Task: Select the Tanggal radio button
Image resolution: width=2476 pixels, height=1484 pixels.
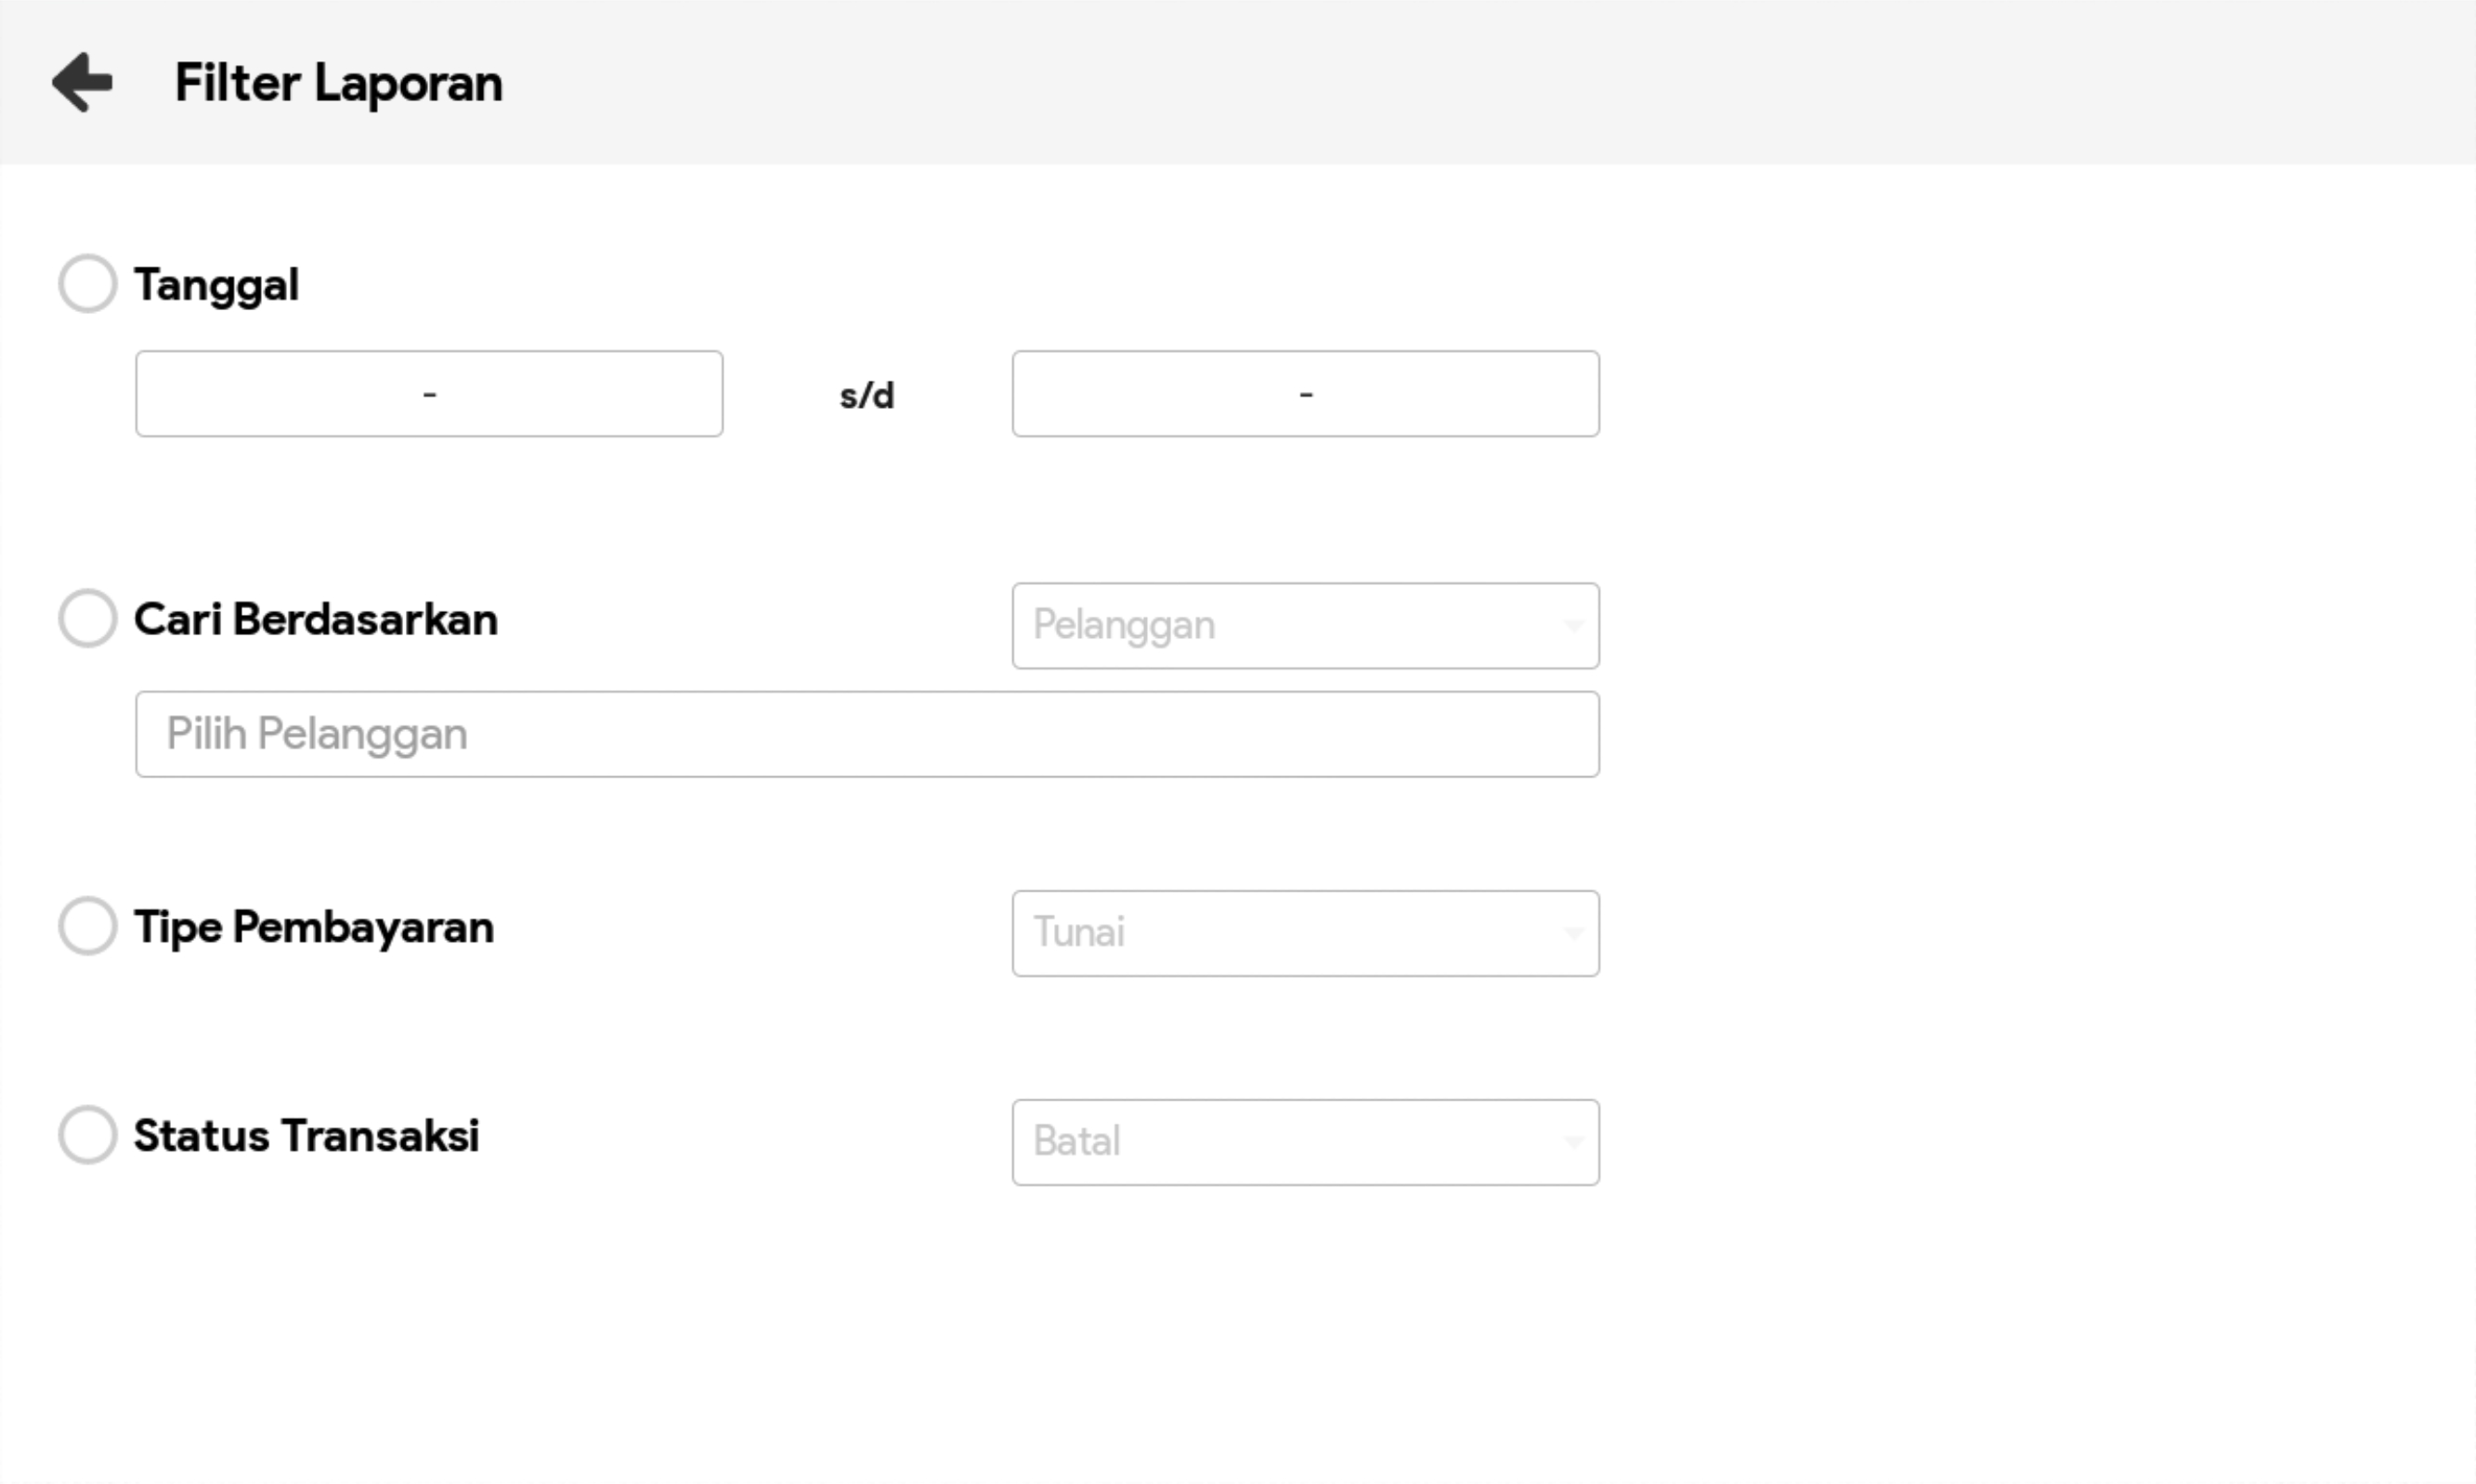Action: [x=88, y=284]
